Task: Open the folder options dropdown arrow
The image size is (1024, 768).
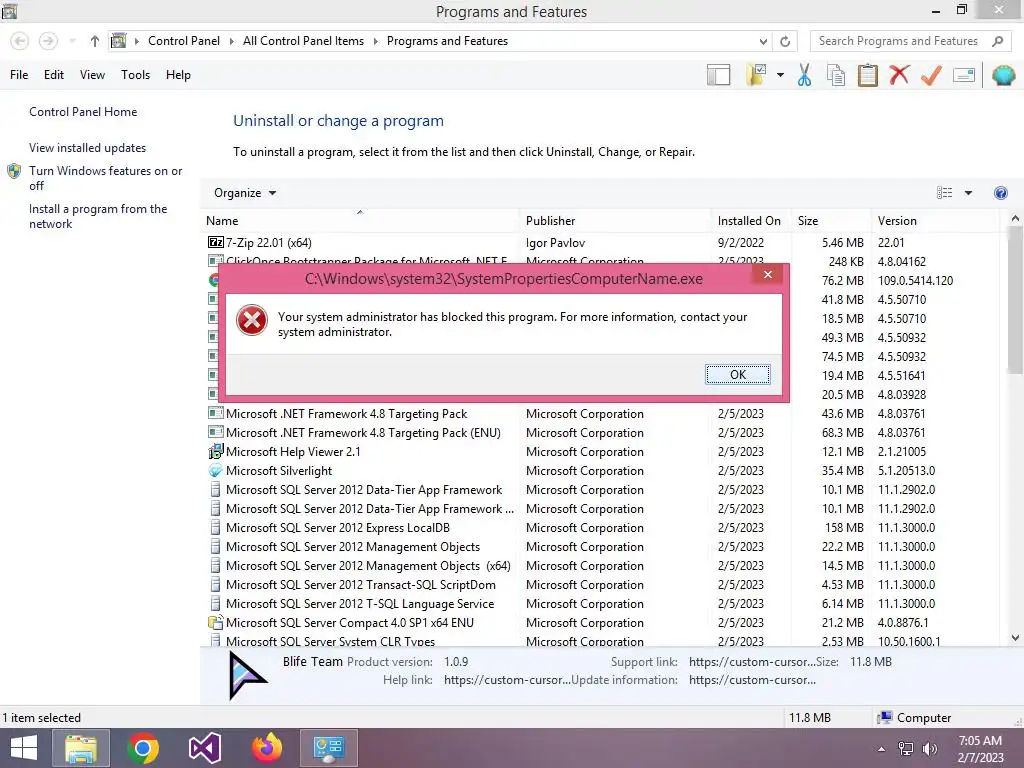Action: [x=780, y=75]
